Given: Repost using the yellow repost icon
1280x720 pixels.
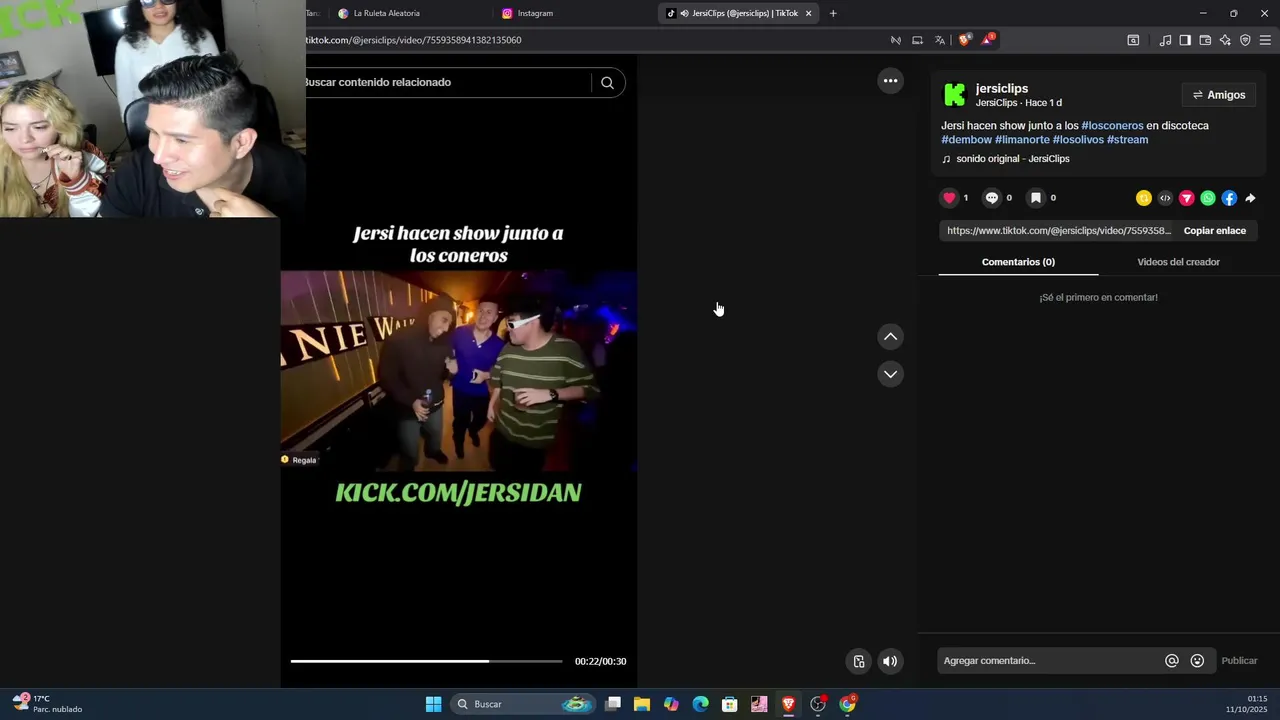Looking at the screenshot, I should click(x=1144, y=198).
